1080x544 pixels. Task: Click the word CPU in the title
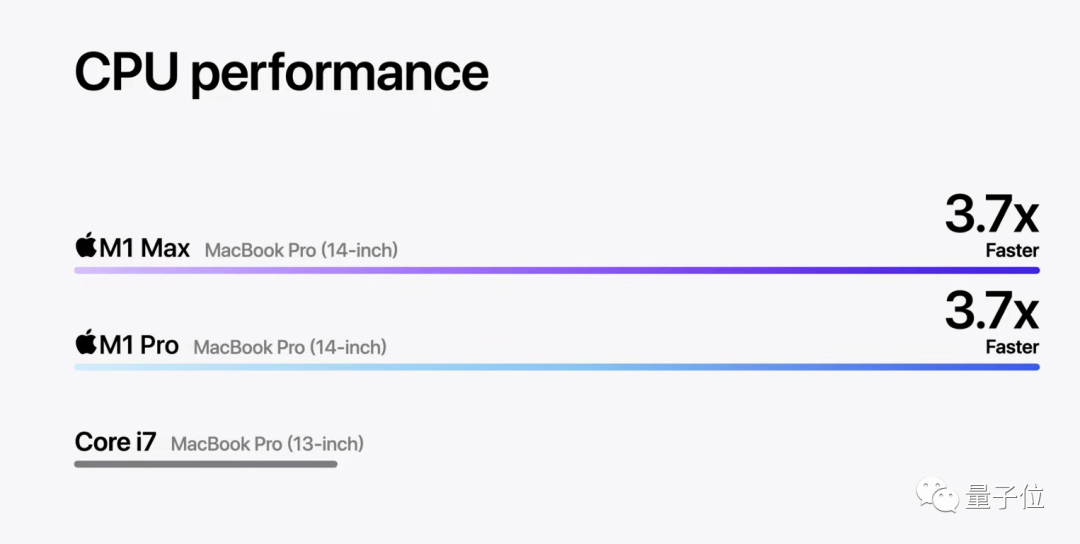(x=126, y=72)
